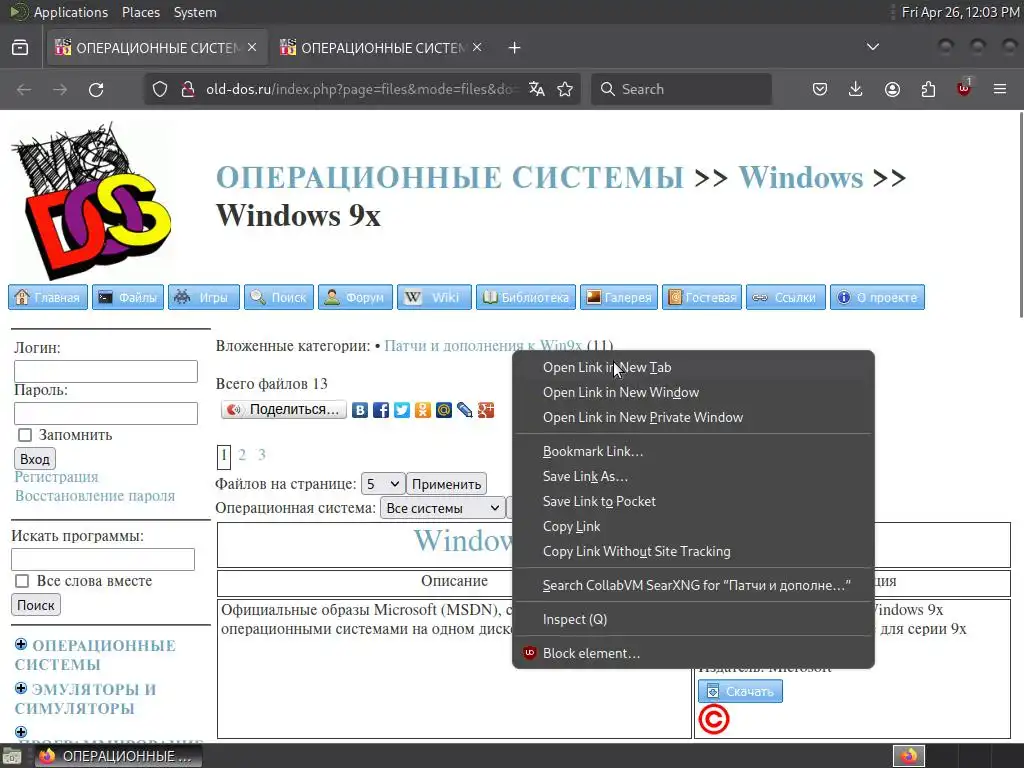Choose Open Link in New Tab
The width and height of the screenshot is (1024, 768).
694,368
